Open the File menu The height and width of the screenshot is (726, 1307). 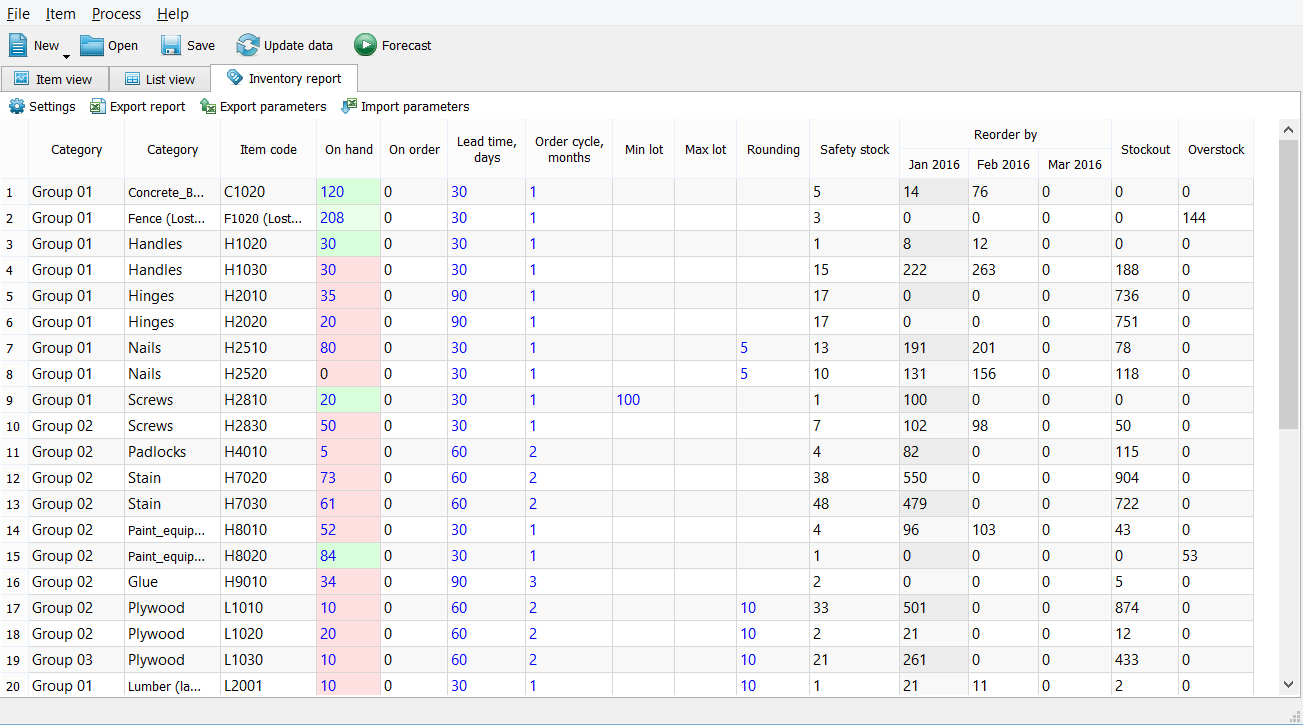click(x=18, y=14)
